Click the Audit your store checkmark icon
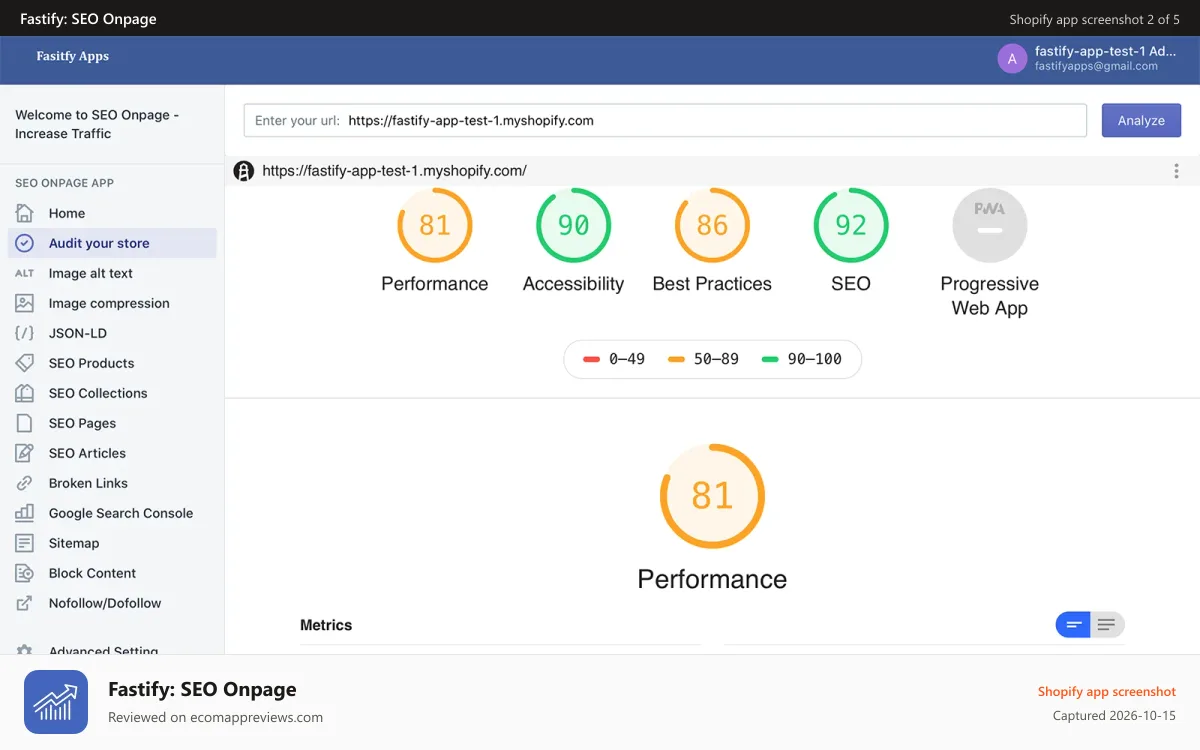 pos(25,243)
